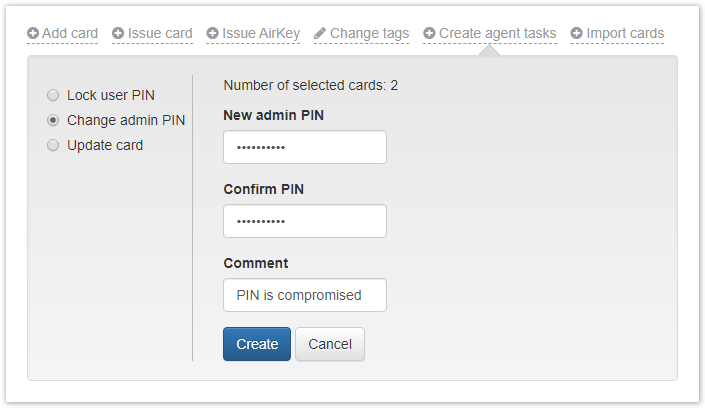This screenshot has height=408, width=705.
Task: Focus the Confirm PIN field
Action: (x=305, y=221)
